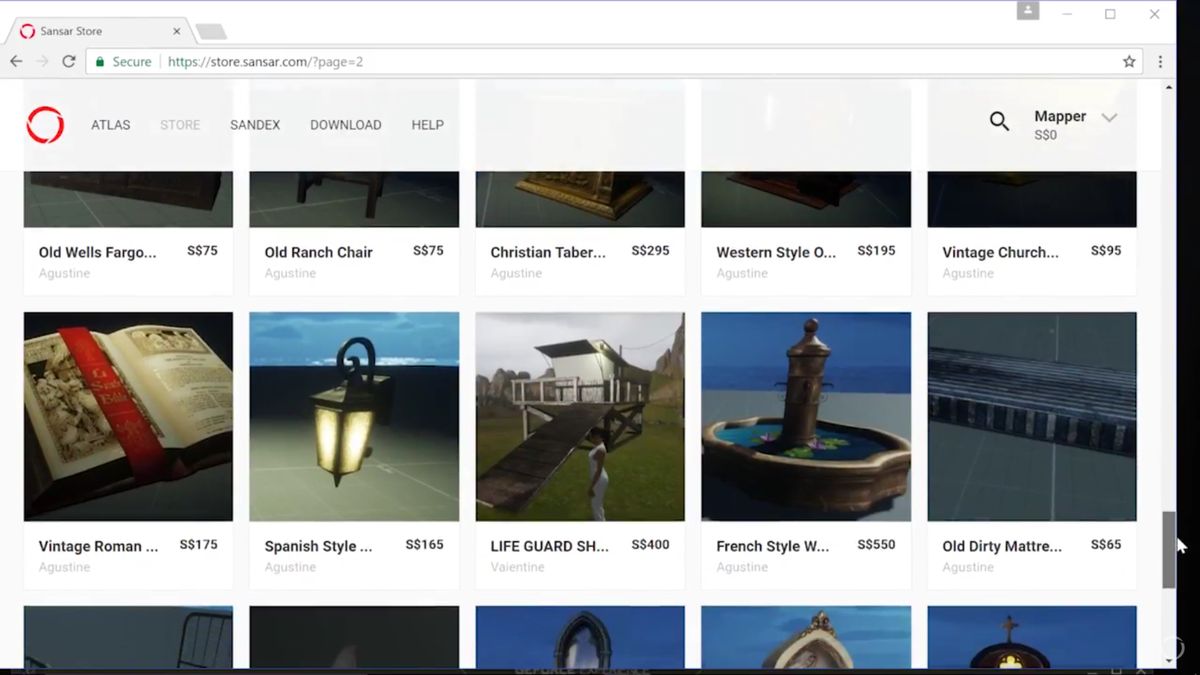Open the SANDEX menu item
The height and width of the screenshot is (675, 1200).
click(255, 124)
